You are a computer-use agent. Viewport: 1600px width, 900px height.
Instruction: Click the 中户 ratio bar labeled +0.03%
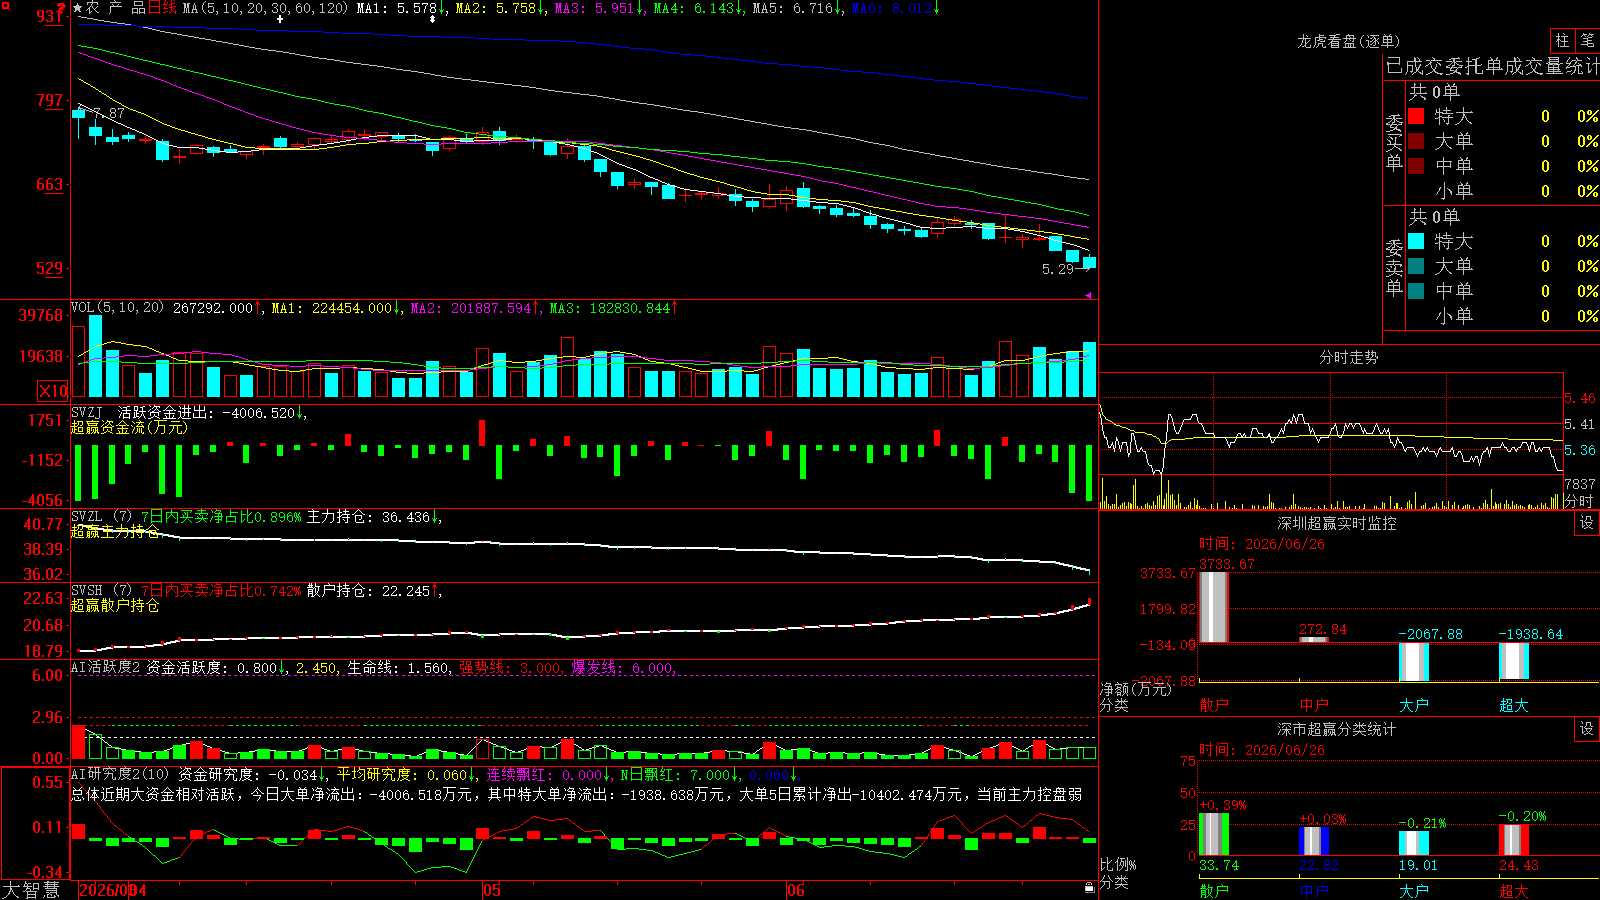coord(1314,841)
